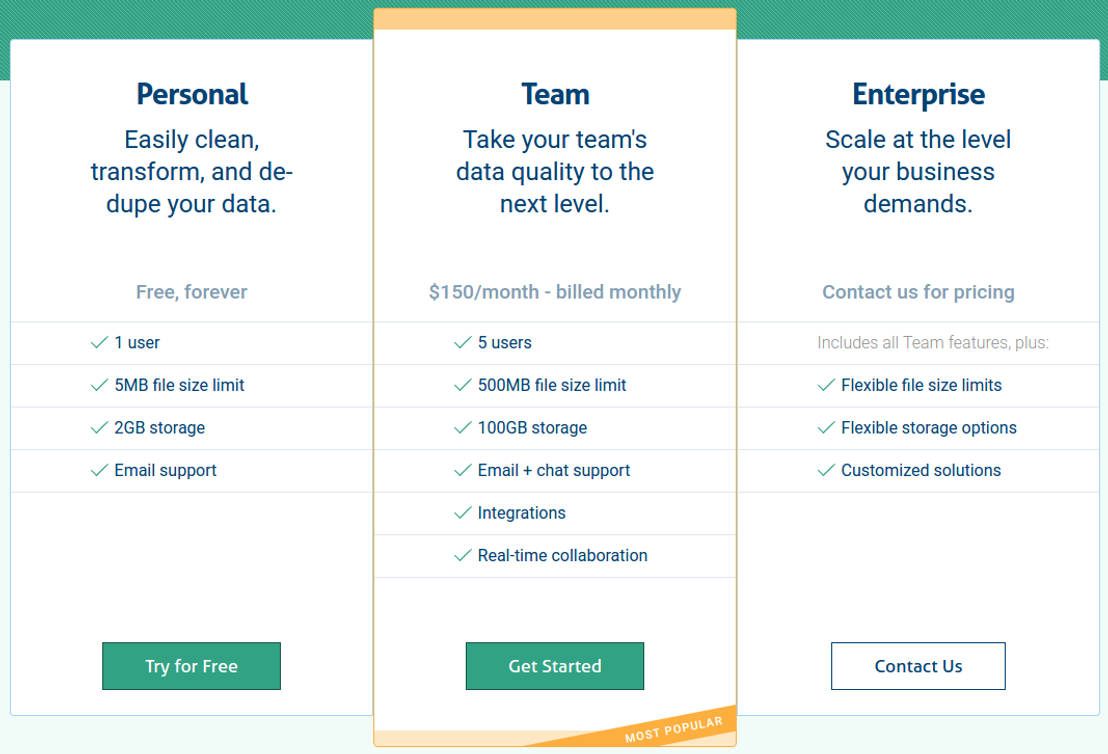Click the Contact Us button
This screenshot has height=754, width=1108.
(918, 666)
